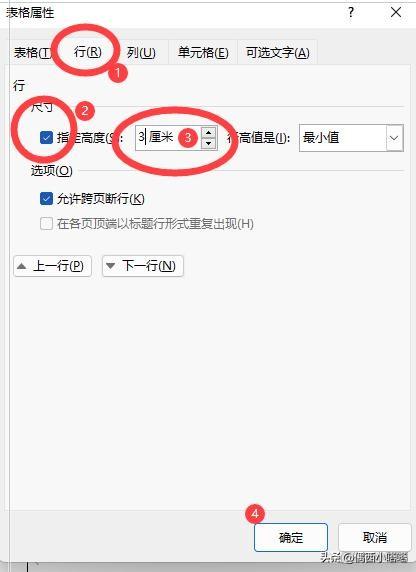Switch to 可选文字(A) tab
The image size is (416, 572).
[278, 53]
